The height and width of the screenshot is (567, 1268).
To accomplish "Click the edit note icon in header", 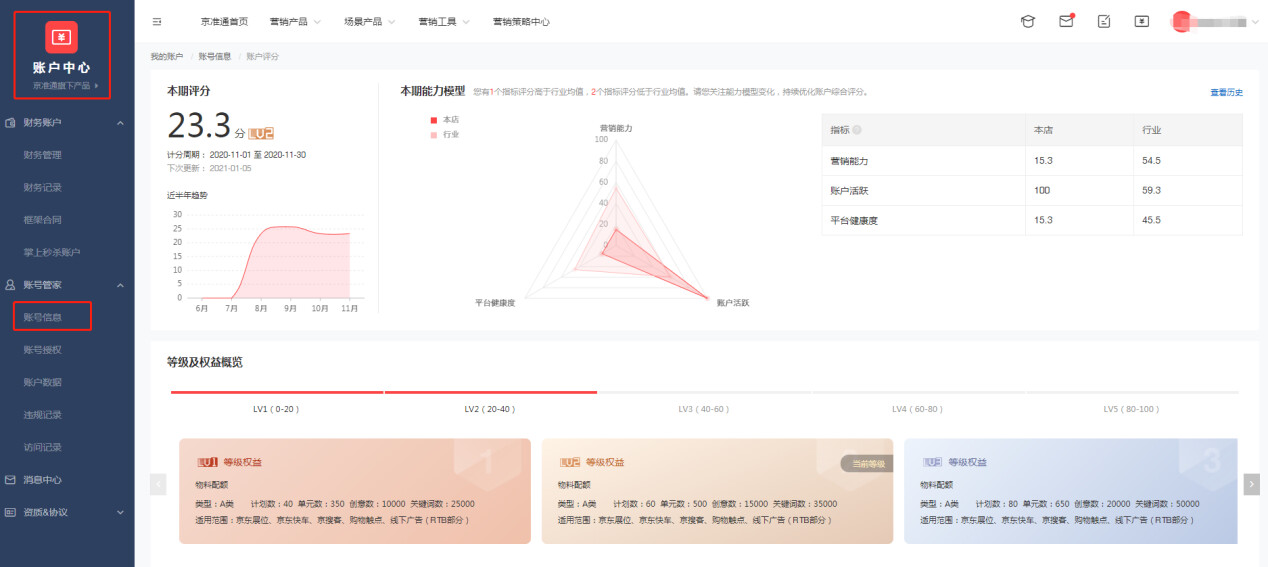I will pos(1104,21).
